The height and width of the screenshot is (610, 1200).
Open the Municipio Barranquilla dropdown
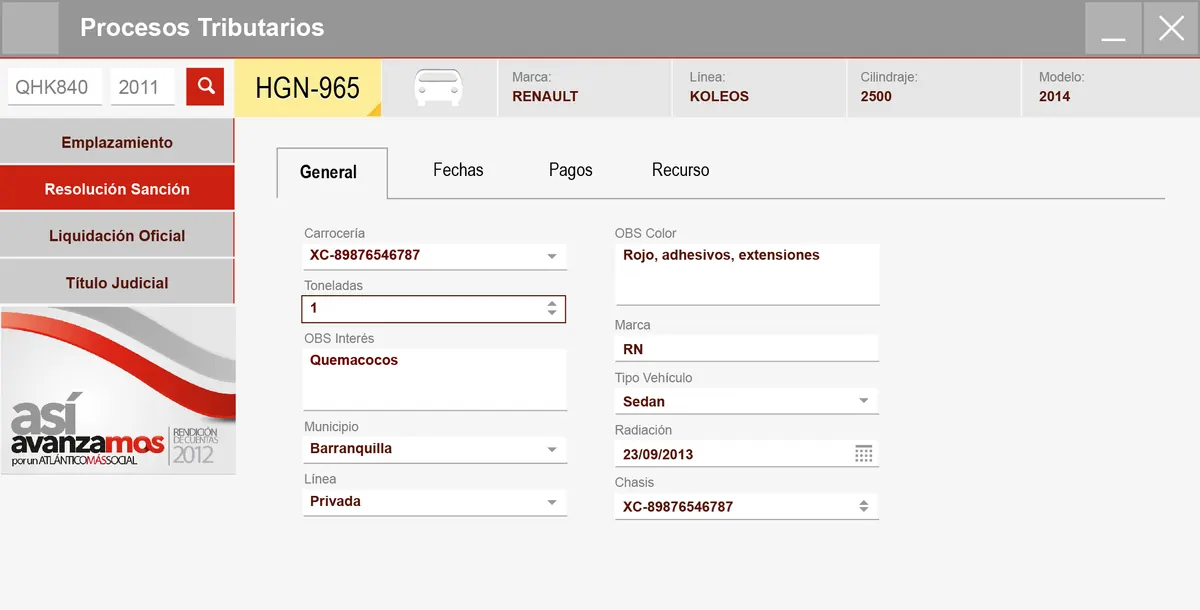point(552,450)
